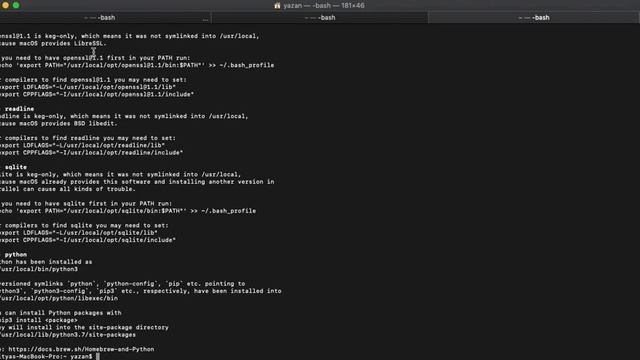Select the right-most highlighted -bash tab
The width and height of the screenshot is (640, 360).
533,18
